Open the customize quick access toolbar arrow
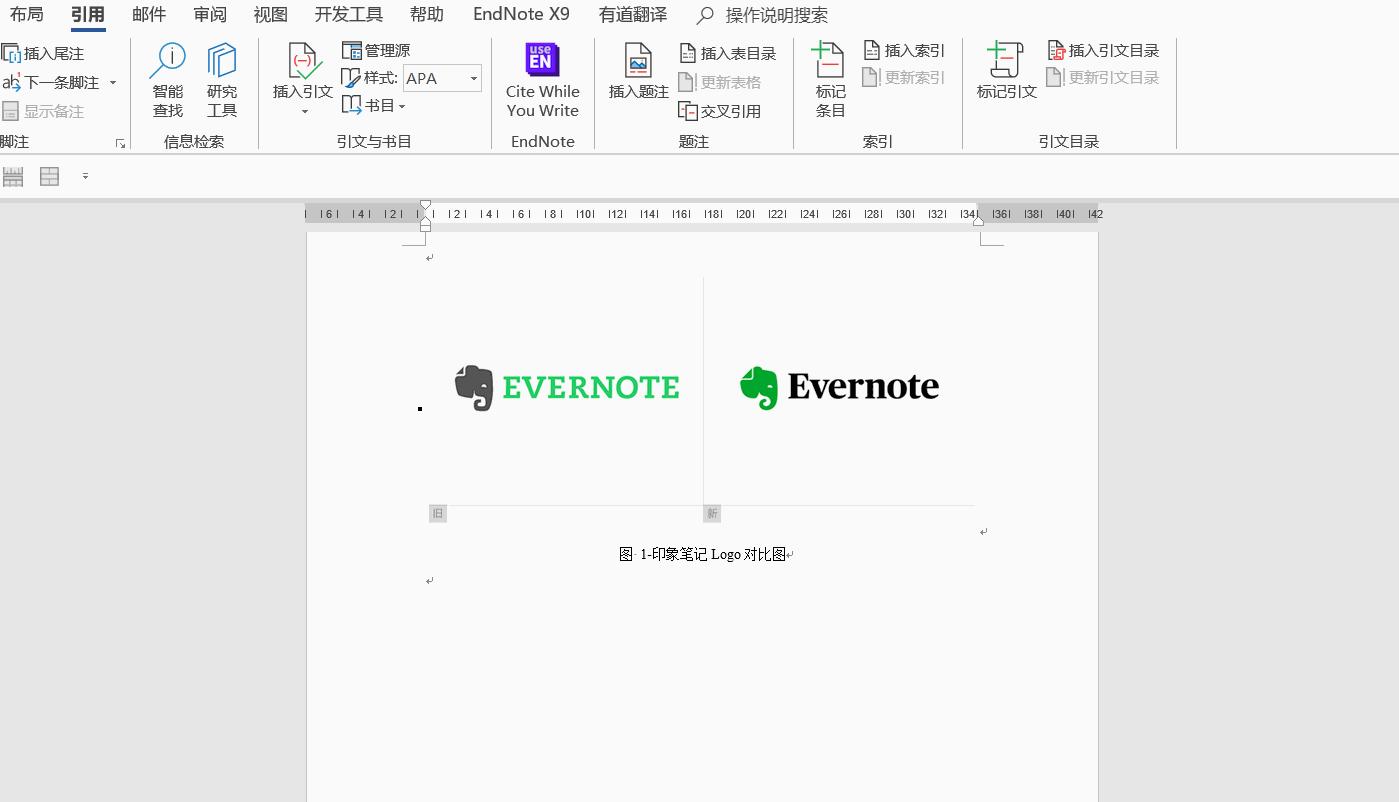This screenshot has height=802, width=1399. point(85,176)
